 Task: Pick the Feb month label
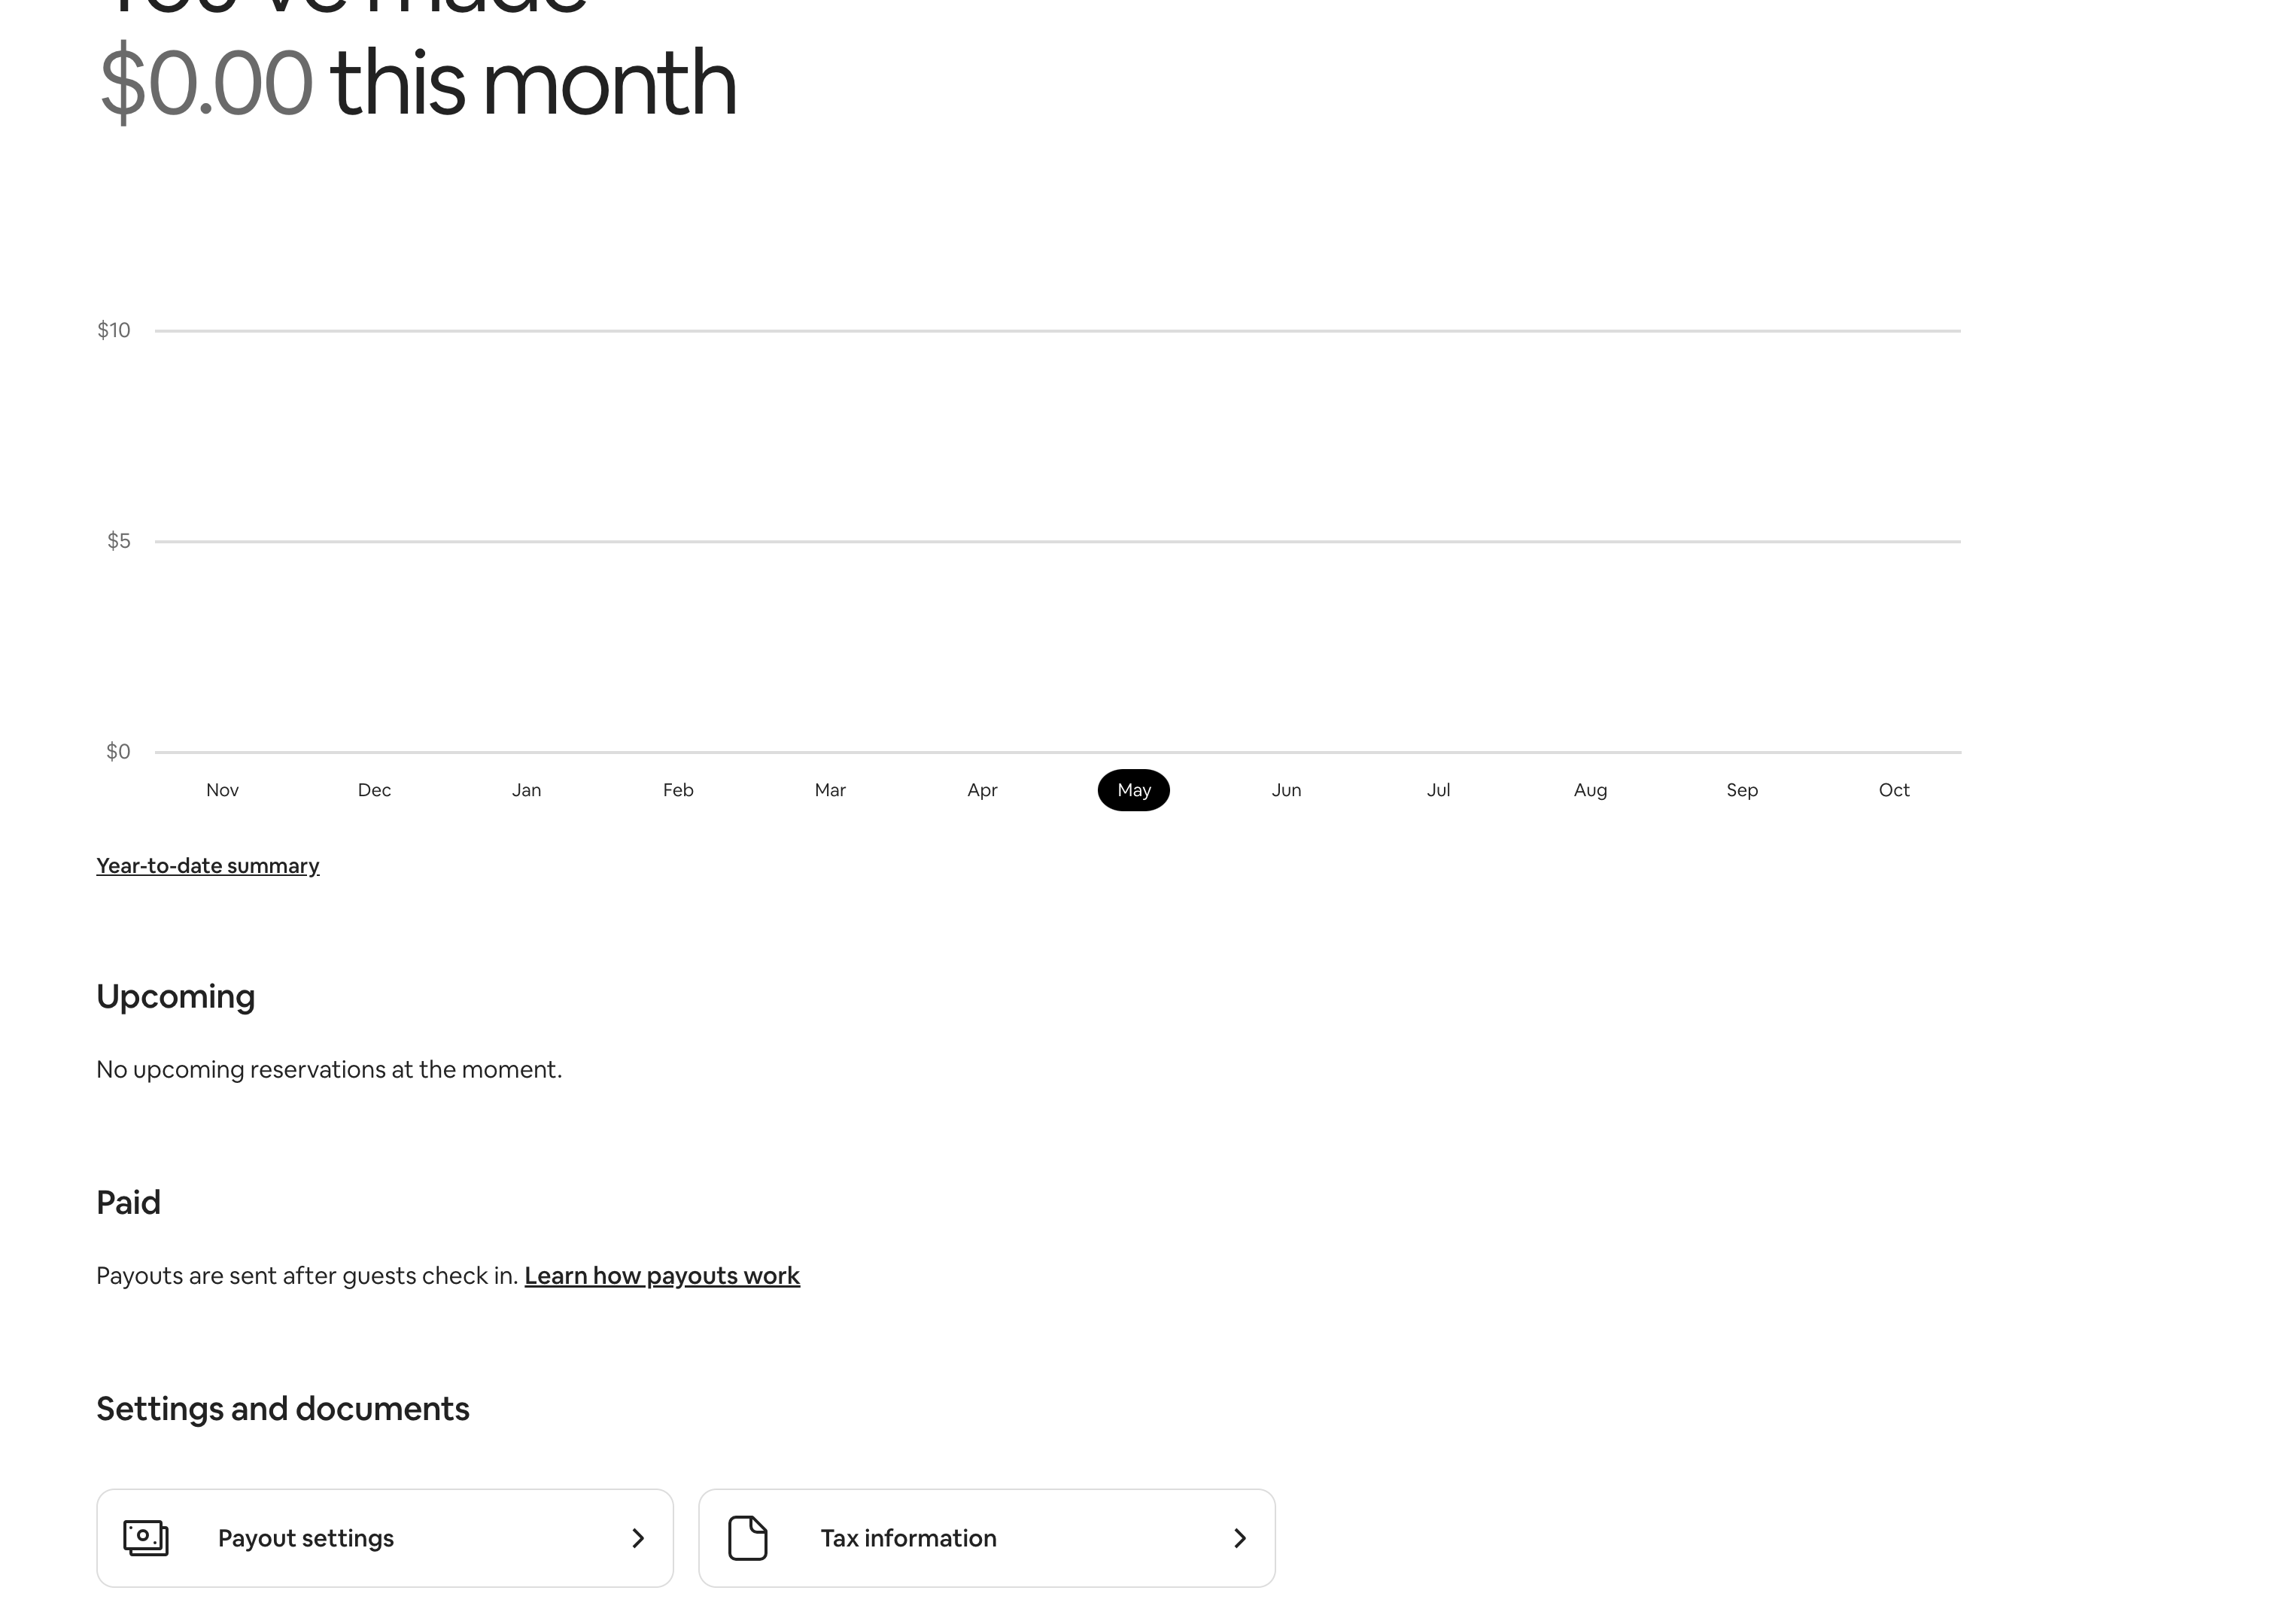(x=678, y=790)
